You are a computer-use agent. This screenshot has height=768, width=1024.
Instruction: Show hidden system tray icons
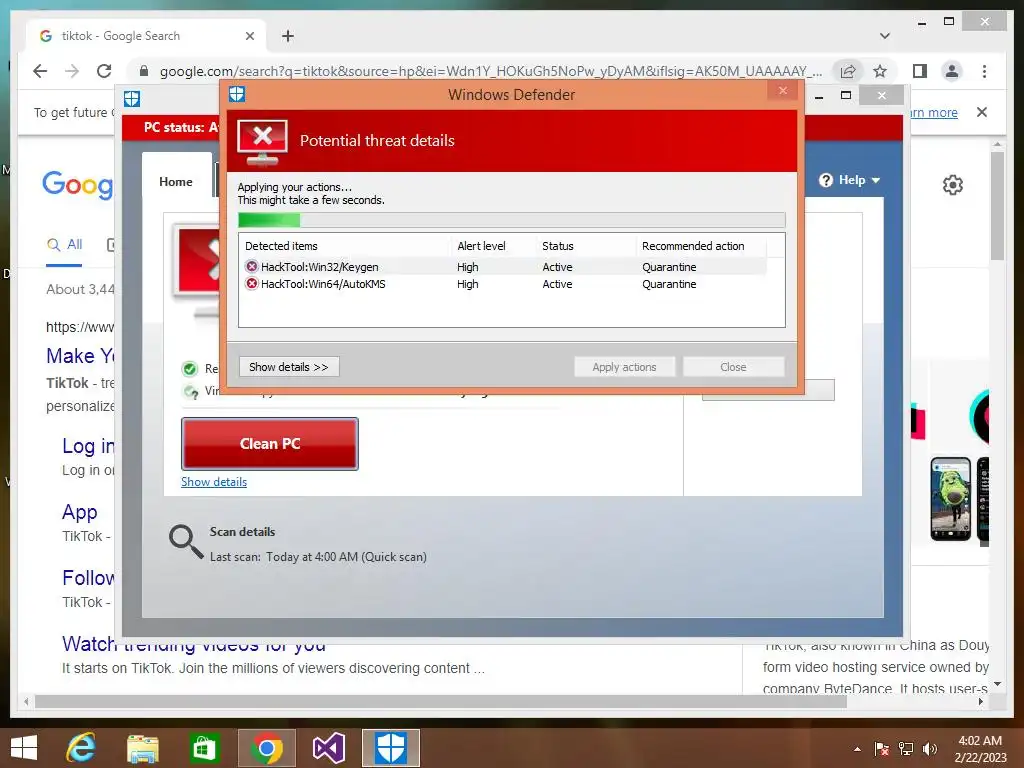857,749
